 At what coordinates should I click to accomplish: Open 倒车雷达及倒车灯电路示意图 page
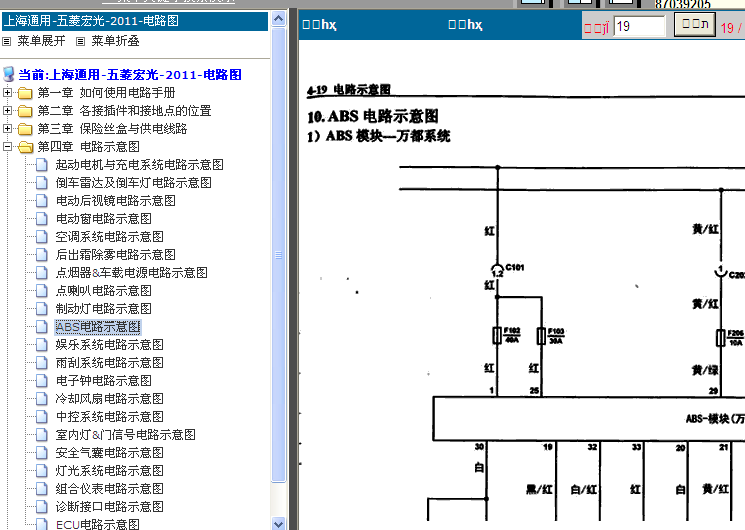[134, 183]
